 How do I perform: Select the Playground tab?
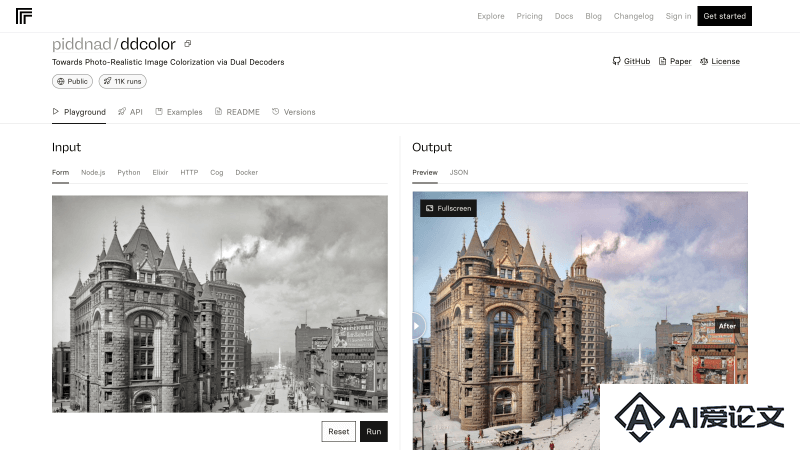click(x=79, y=112)
